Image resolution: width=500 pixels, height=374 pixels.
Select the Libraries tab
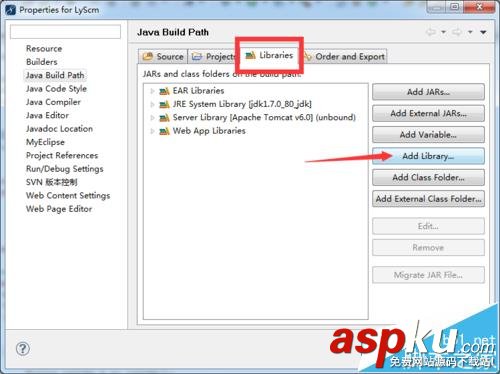(x=269, y=55)
